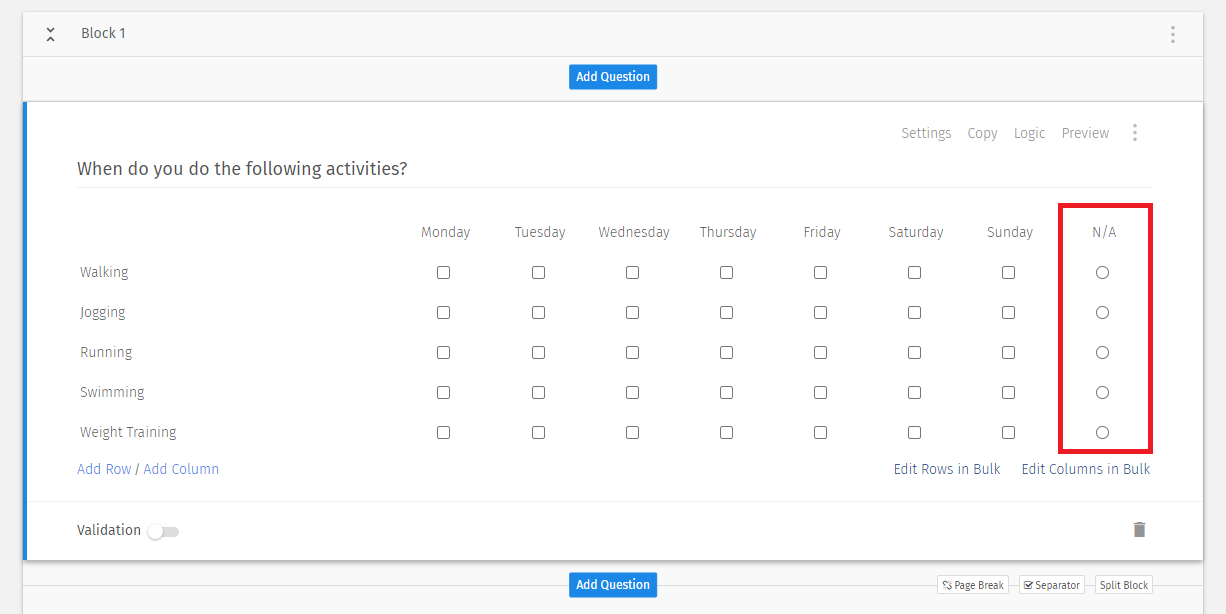The height and width of the screenshot is (614, 1226).
Task: Click the top Add Question button
Action: (612, 76)
